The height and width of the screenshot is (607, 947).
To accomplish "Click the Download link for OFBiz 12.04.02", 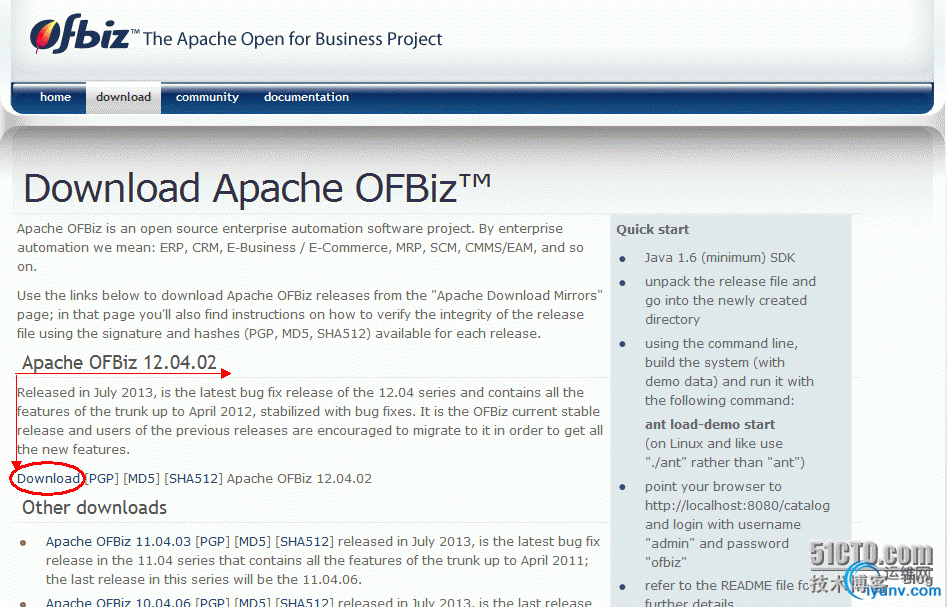I will tap(48, 478).
